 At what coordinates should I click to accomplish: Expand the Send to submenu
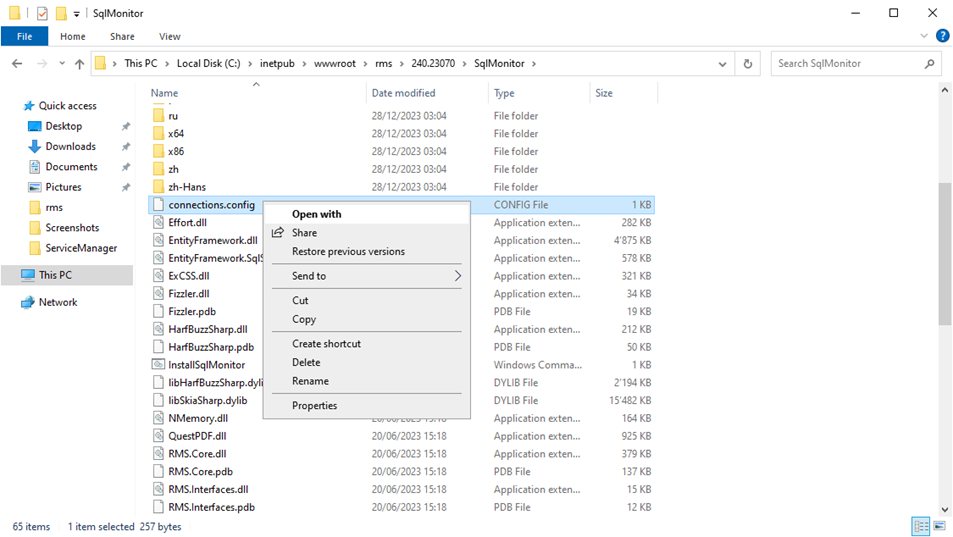366,276
